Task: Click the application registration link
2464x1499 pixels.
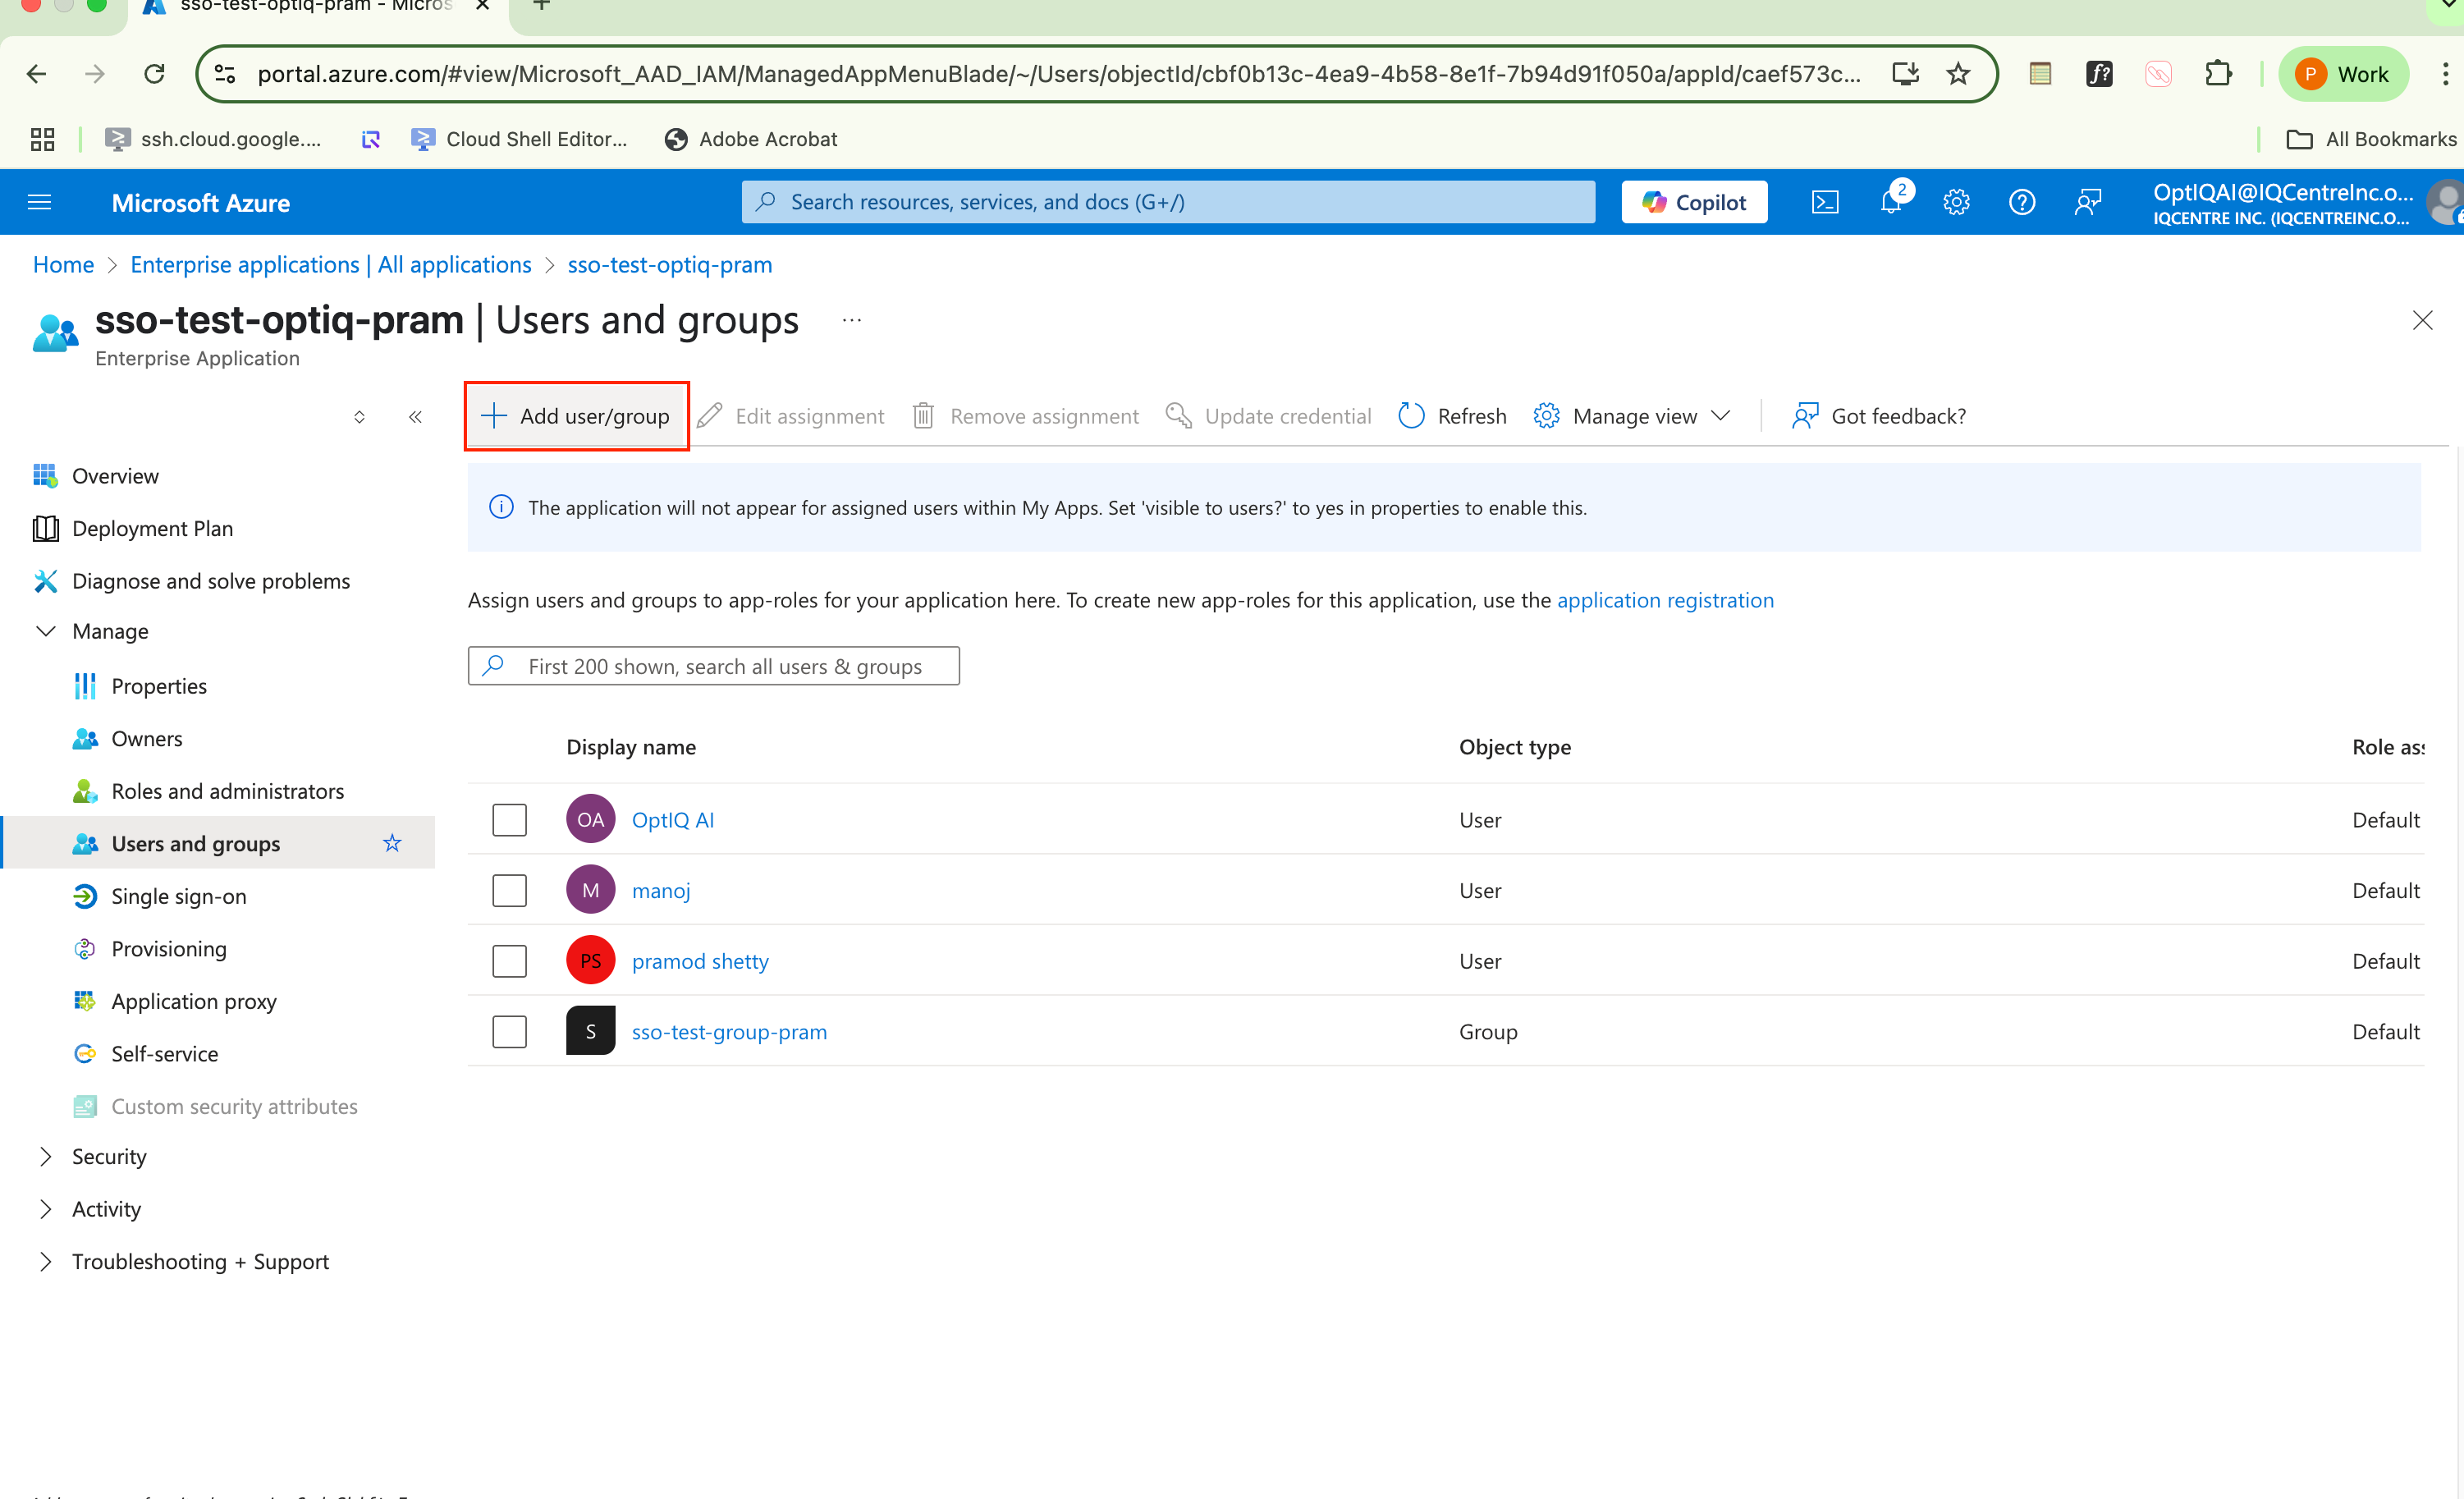Action: (x=1665, y=600)
